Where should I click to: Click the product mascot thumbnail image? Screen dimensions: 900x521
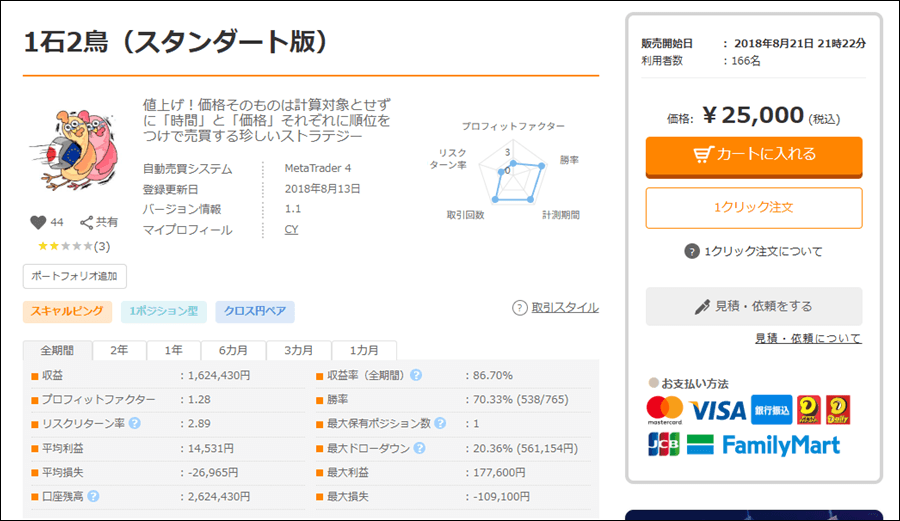click(x=65, y=152)
